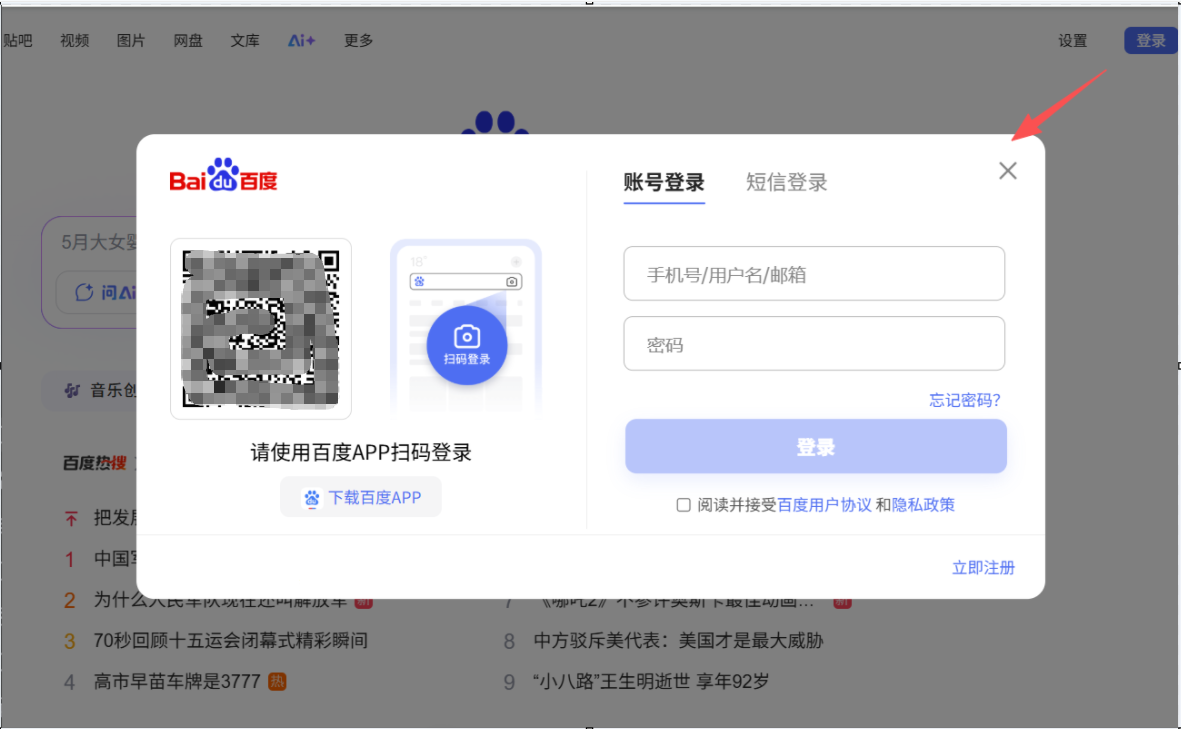This screenshot has width=1181, height=729.
Task: Open the 更多 menu item
Action: pos(359,41)
